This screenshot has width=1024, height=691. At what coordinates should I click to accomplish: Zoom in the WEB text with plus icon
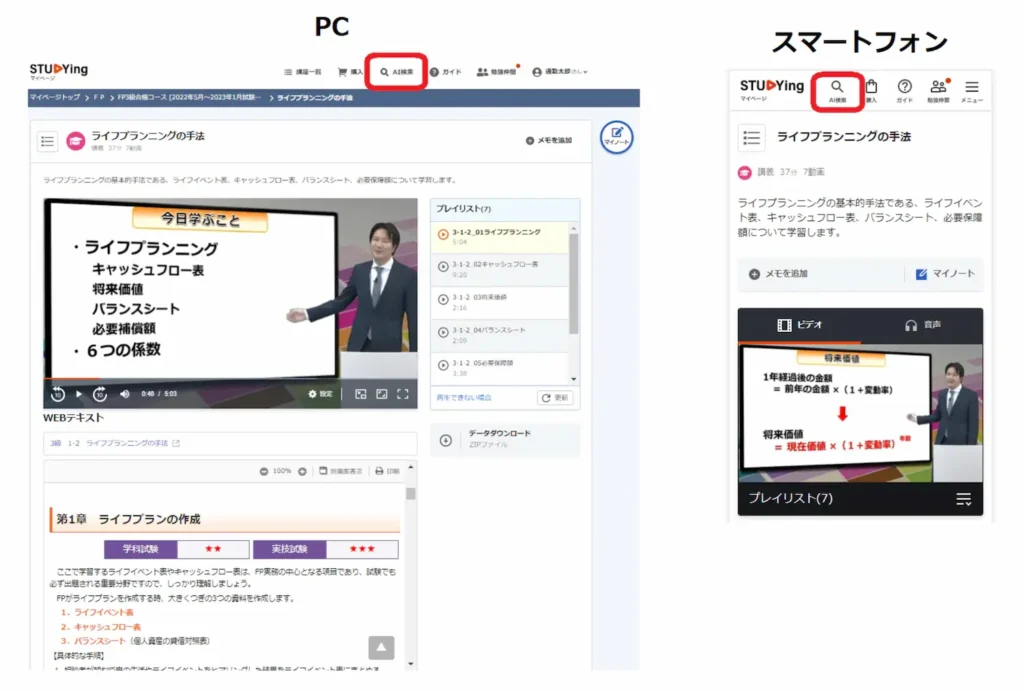tap(302, 471)
